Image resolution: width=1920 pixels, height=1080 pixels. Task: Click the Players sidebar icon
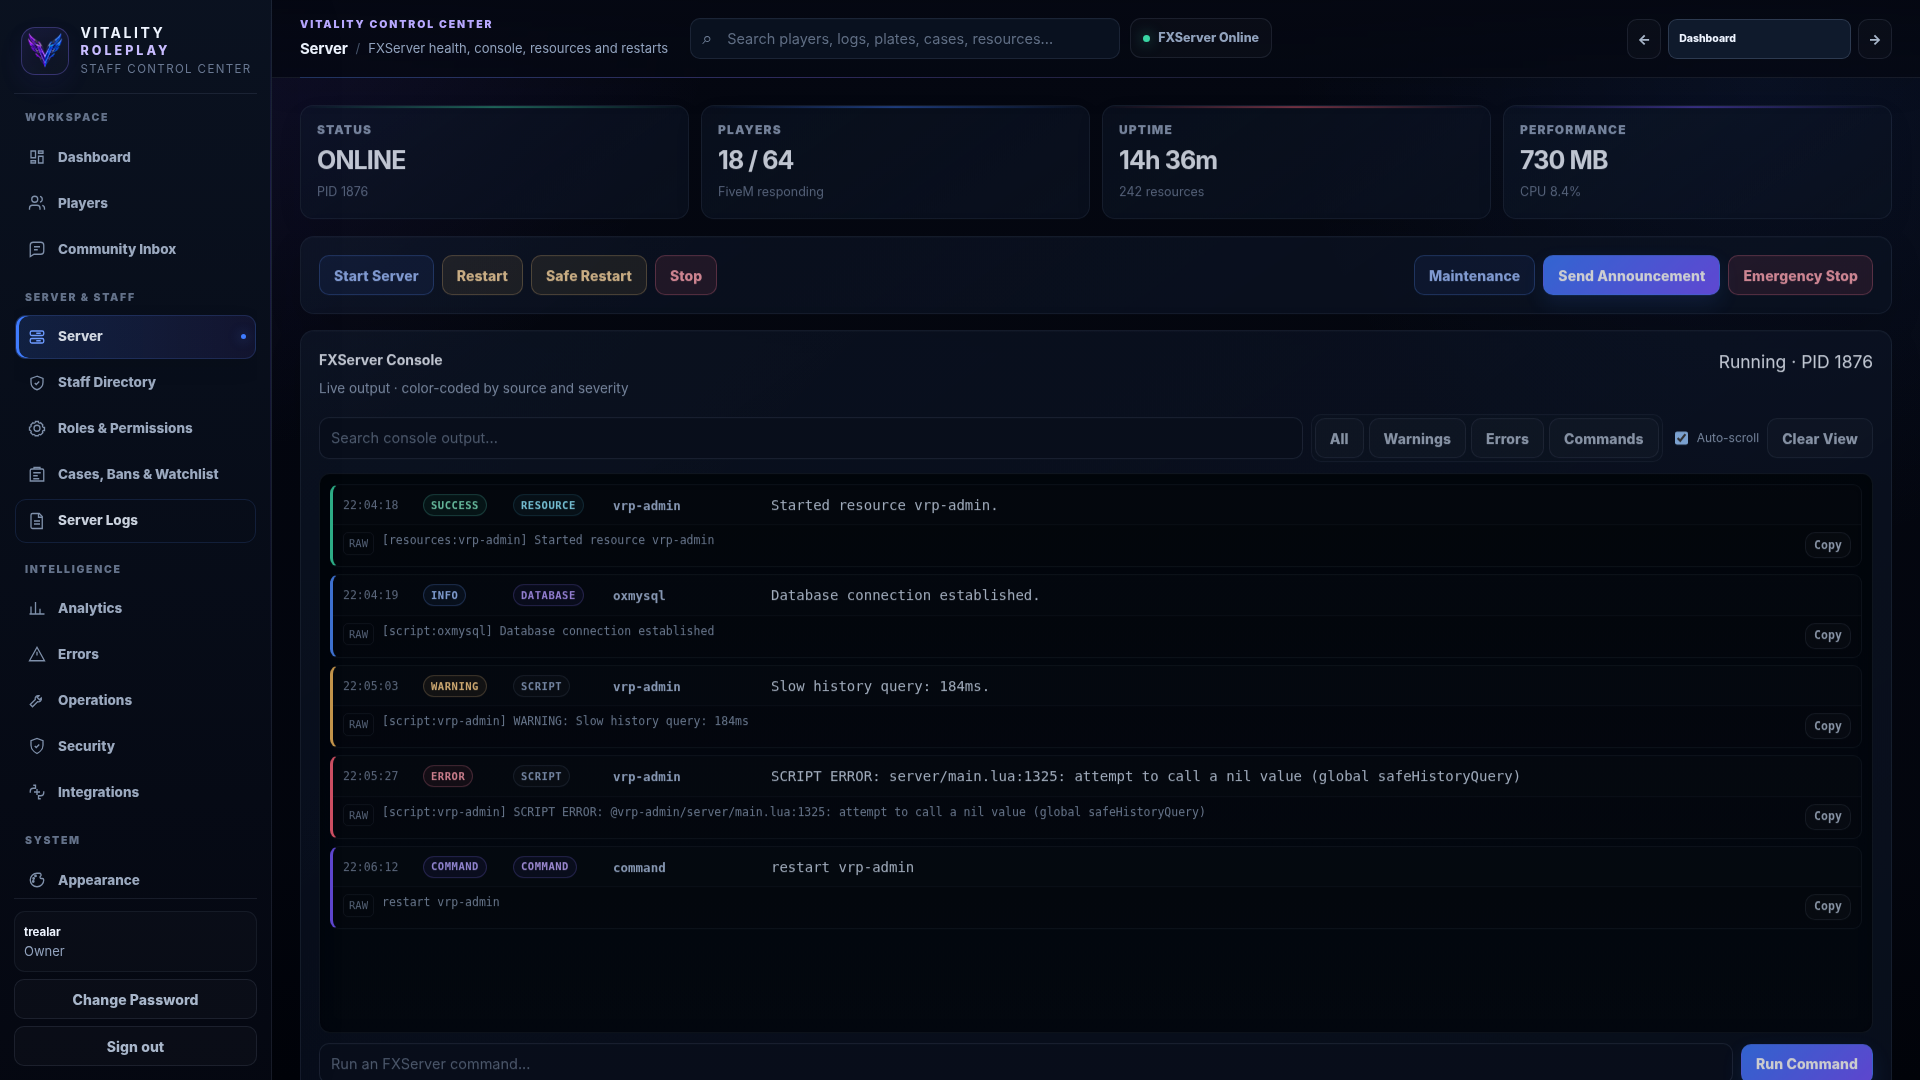37,203
